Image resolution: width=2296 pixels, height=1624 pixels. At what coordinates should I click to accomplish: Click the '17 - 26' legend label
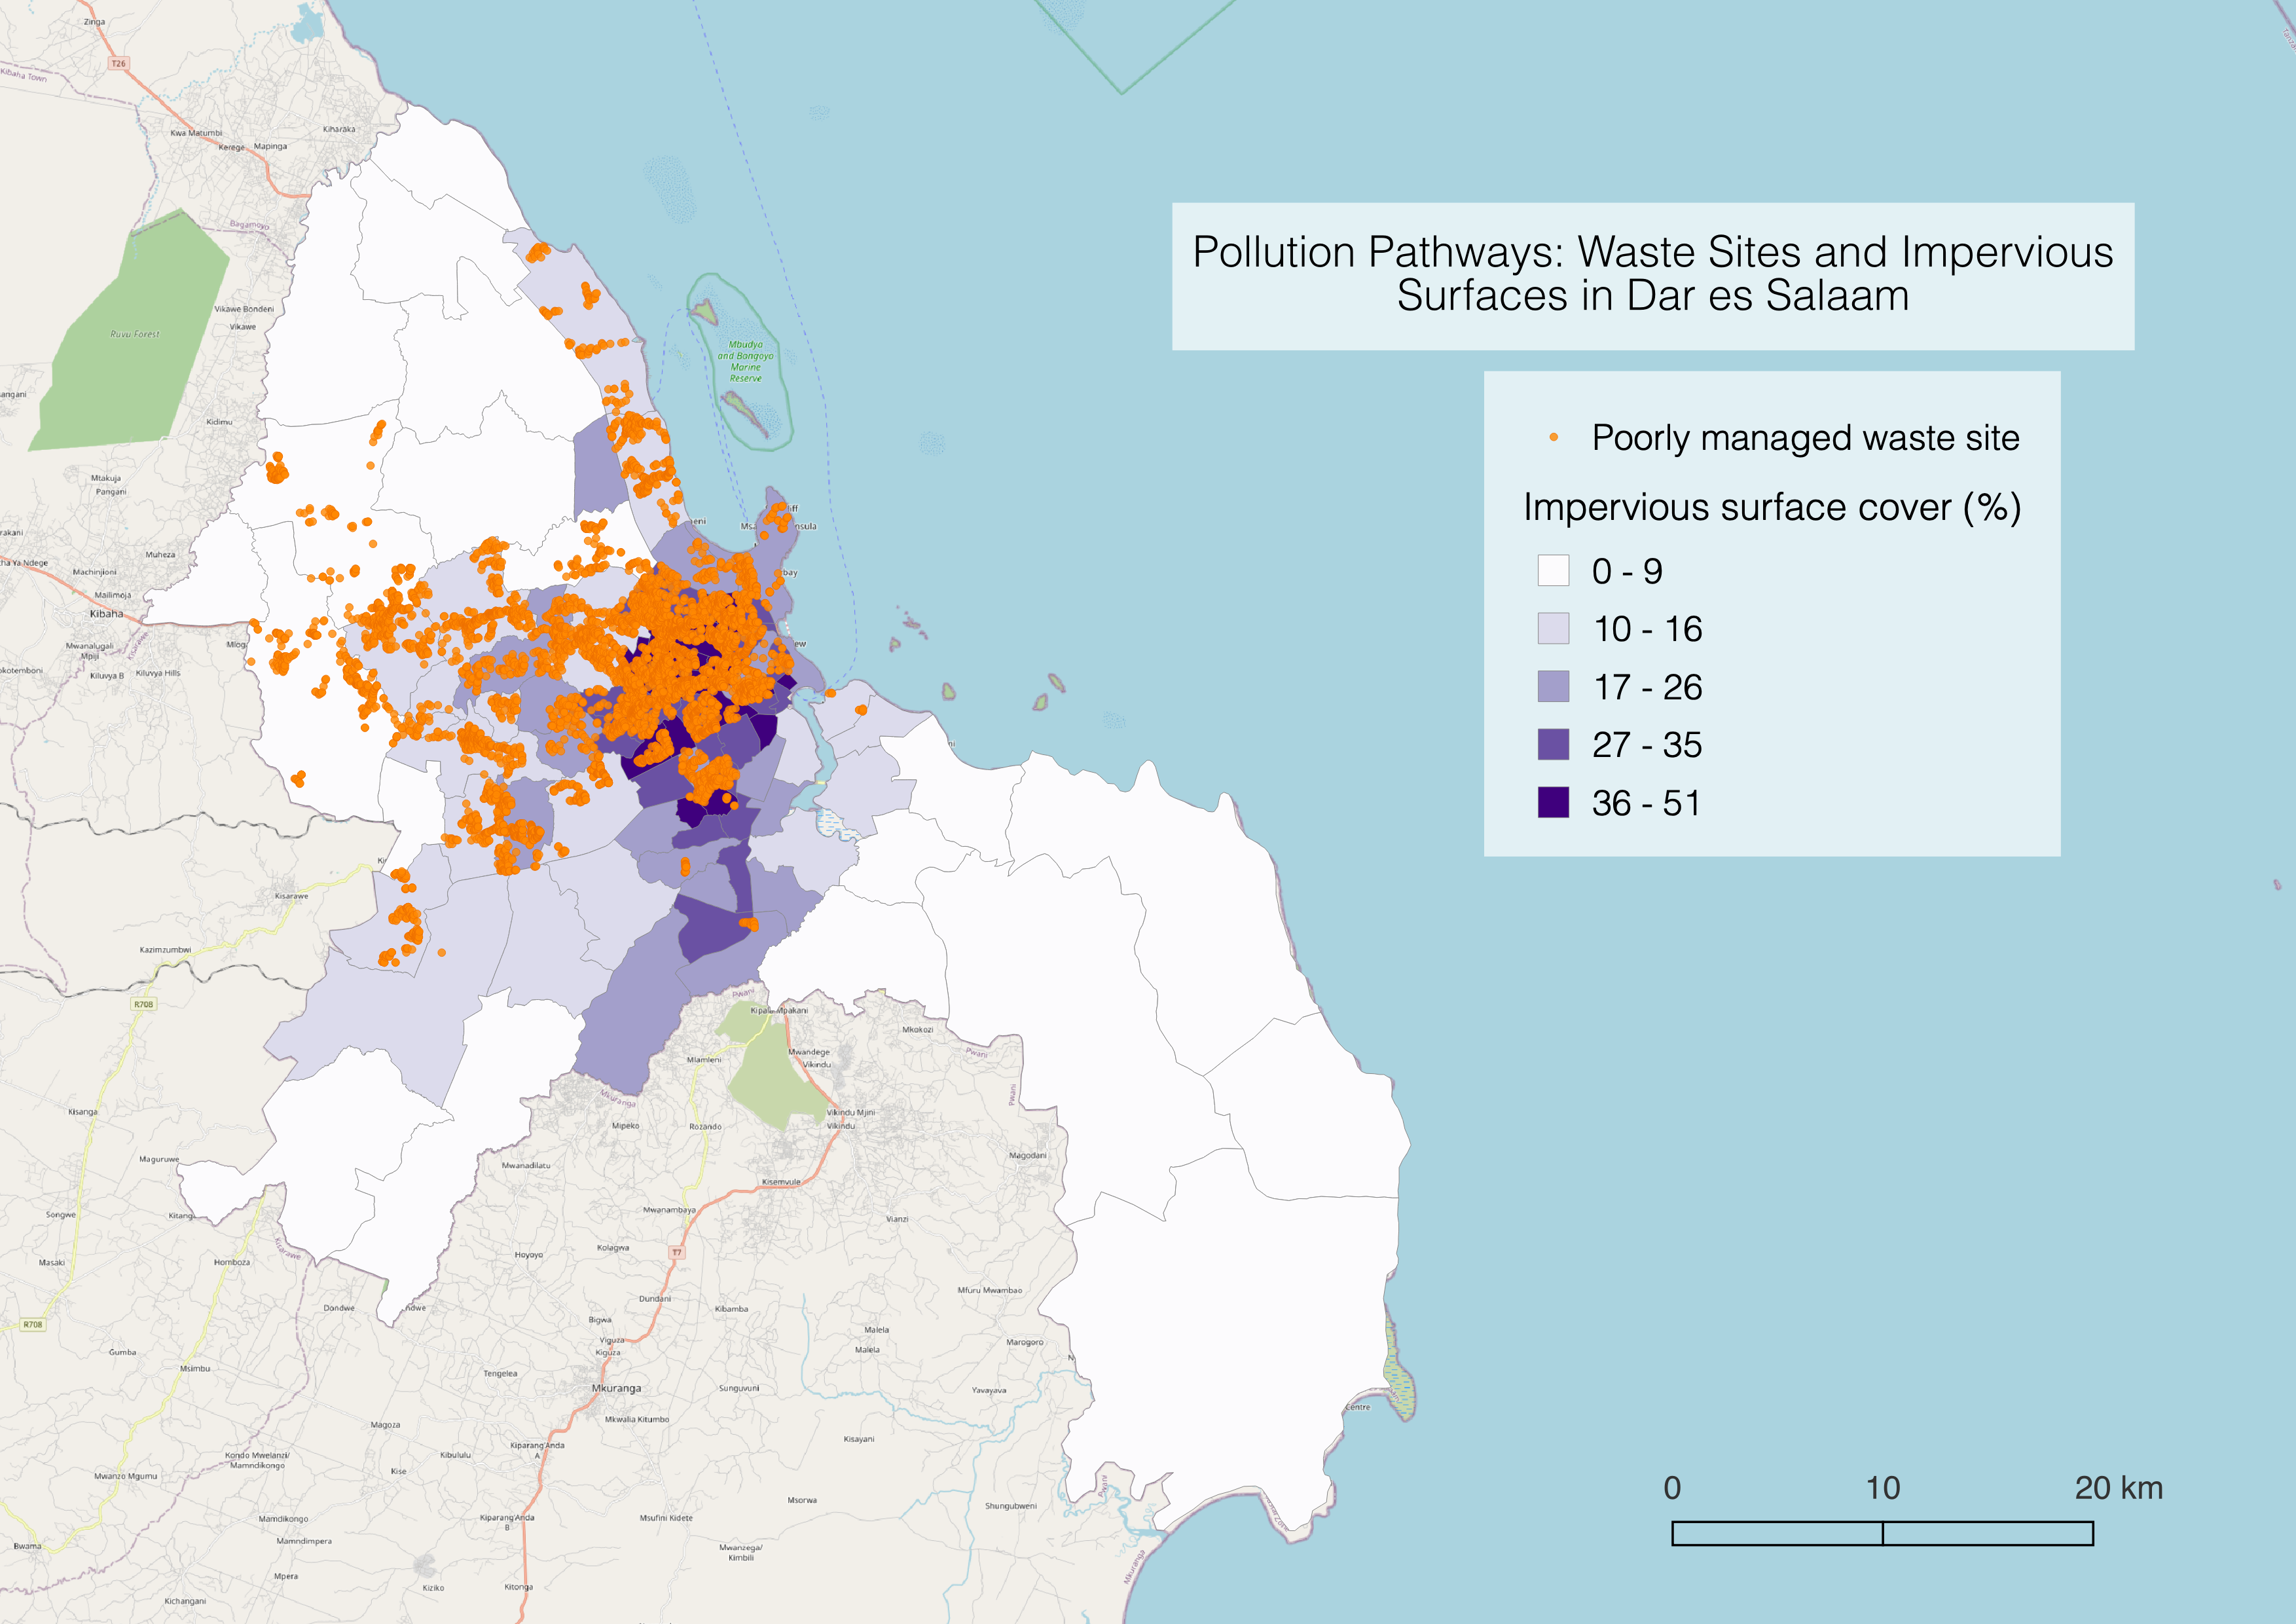click(x=1647, y=687)
